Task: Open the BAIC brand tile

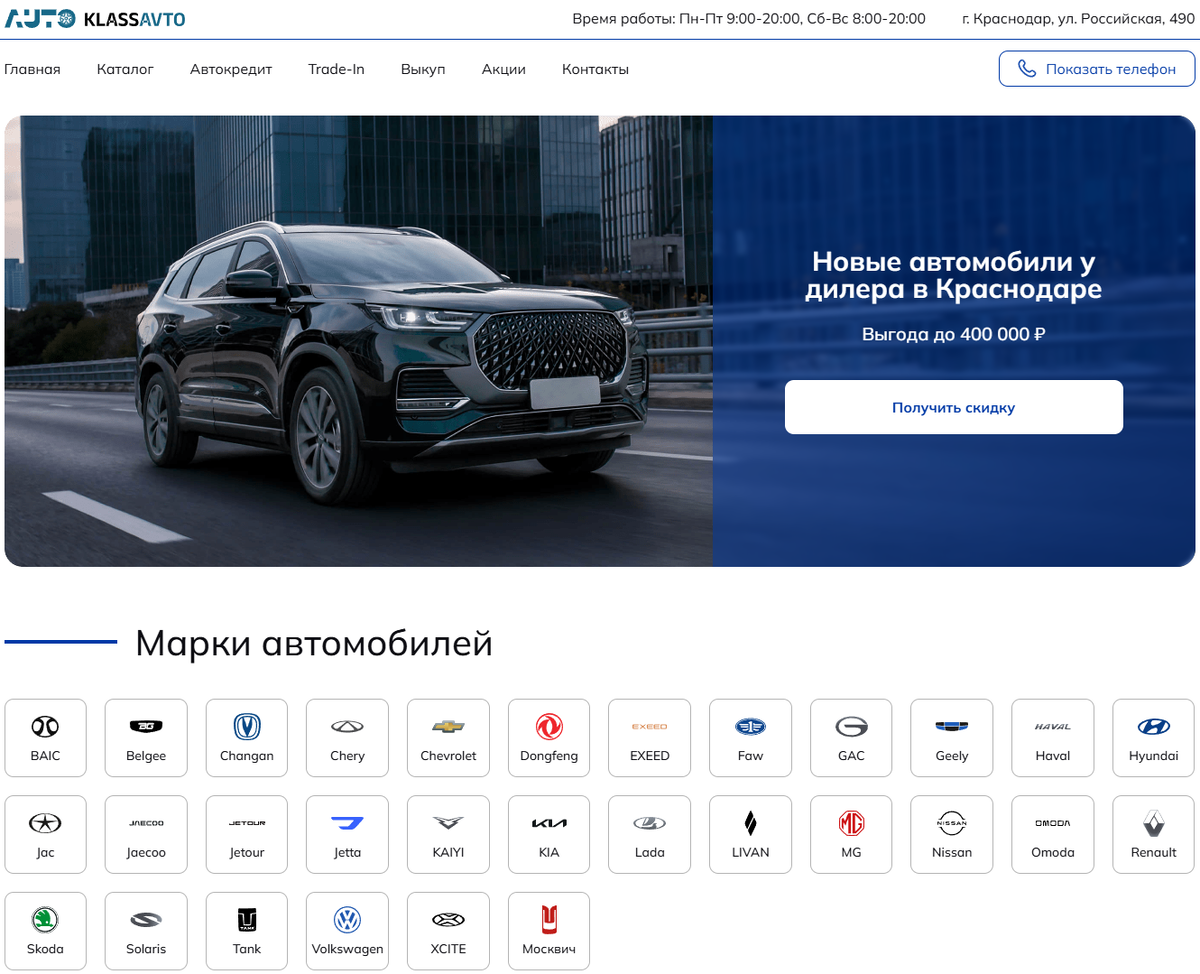Action: [x=45, y=738]
